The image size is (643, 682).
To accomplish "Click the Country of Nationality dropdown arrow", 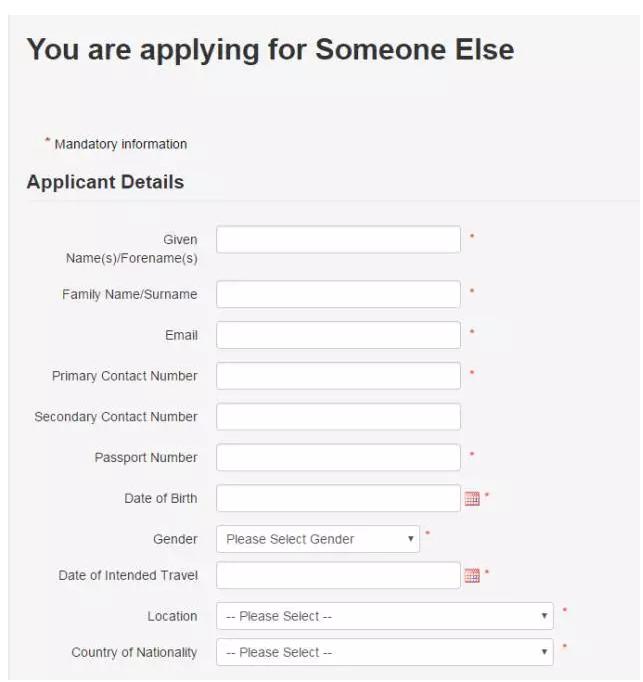I will pyautogui.click(x=544, y=652).
